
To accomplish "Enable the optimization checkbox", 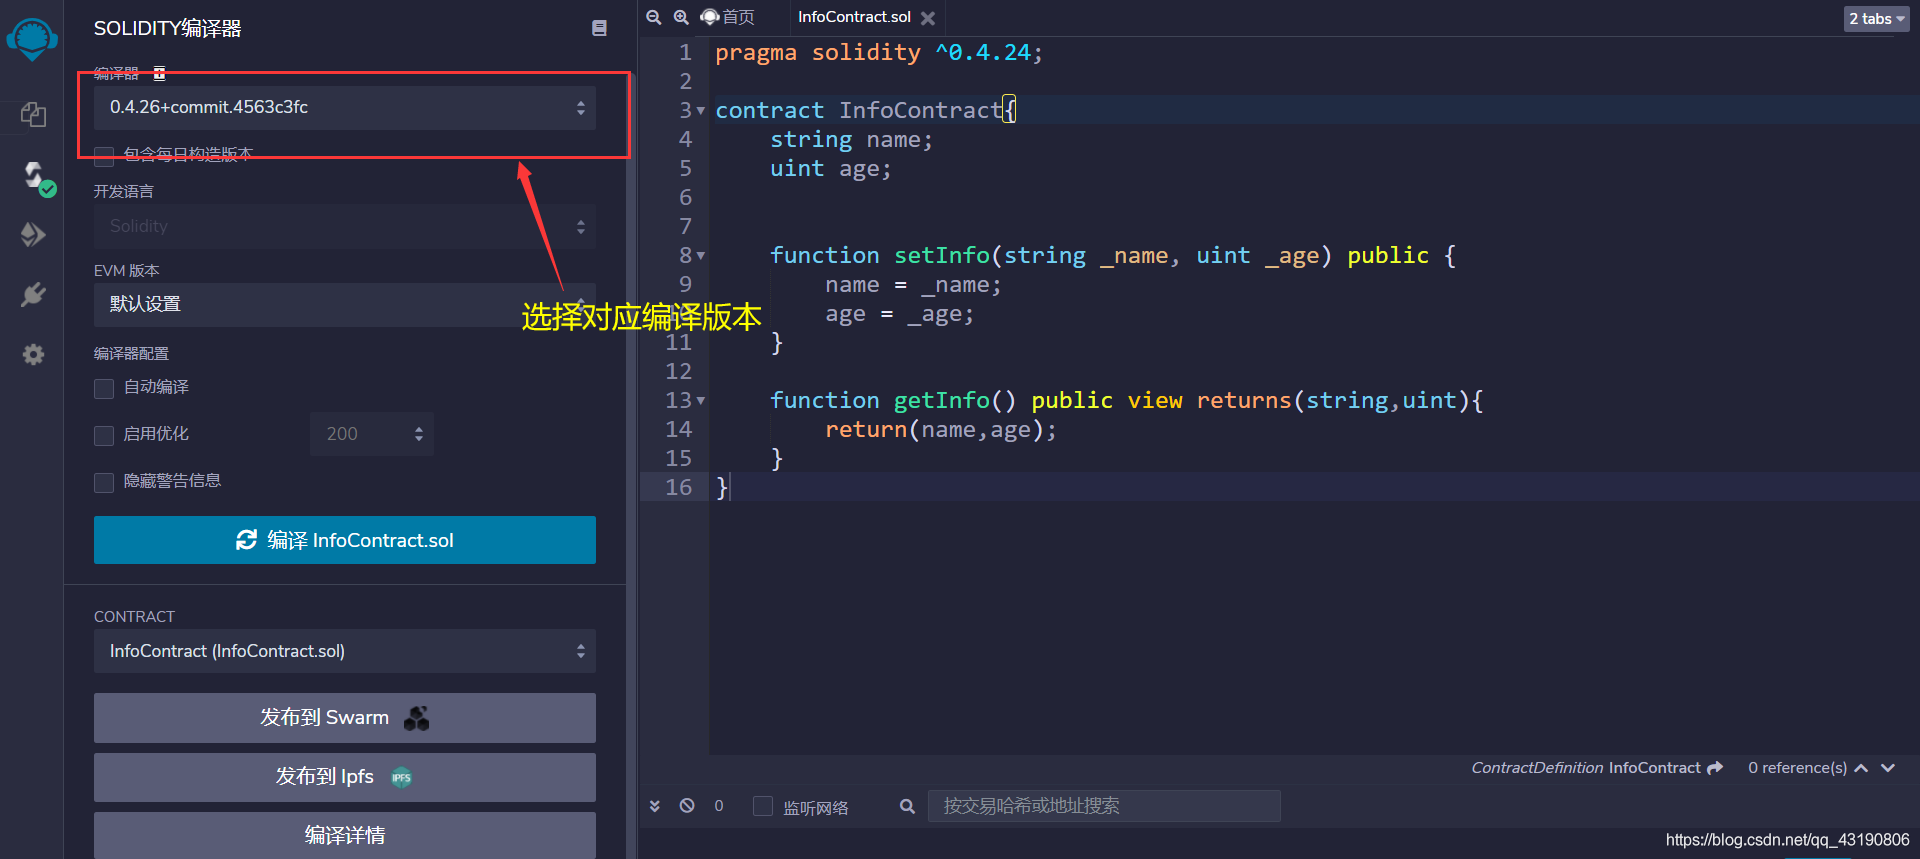I will point(104,435).
